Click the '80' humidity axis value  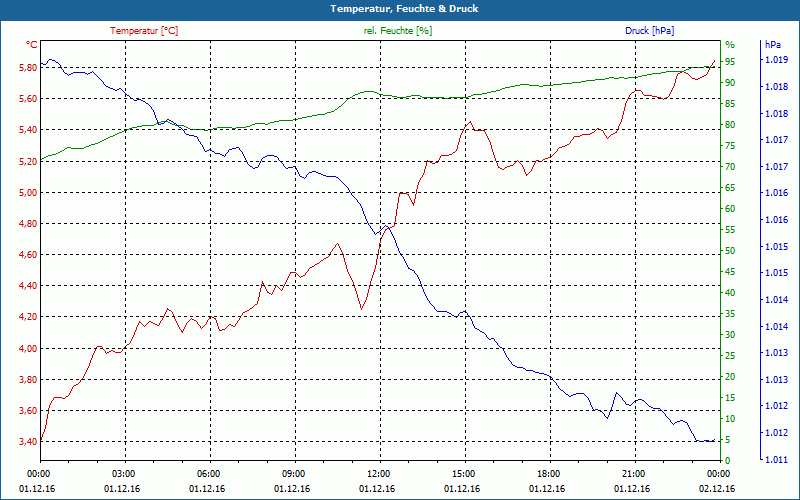tap(730, 125)
